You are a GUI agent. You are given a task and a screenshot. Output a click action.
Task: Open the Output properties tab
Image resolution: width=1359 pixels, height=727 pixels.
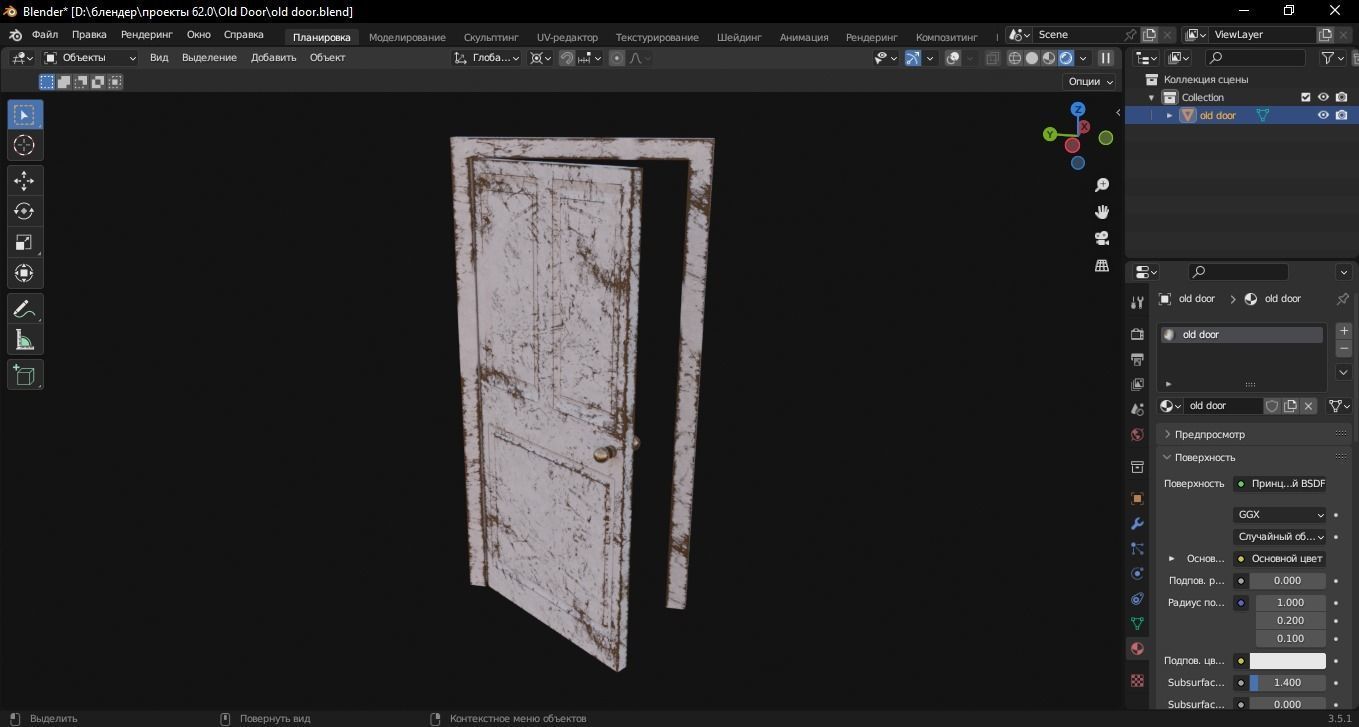coord(1137,359)
